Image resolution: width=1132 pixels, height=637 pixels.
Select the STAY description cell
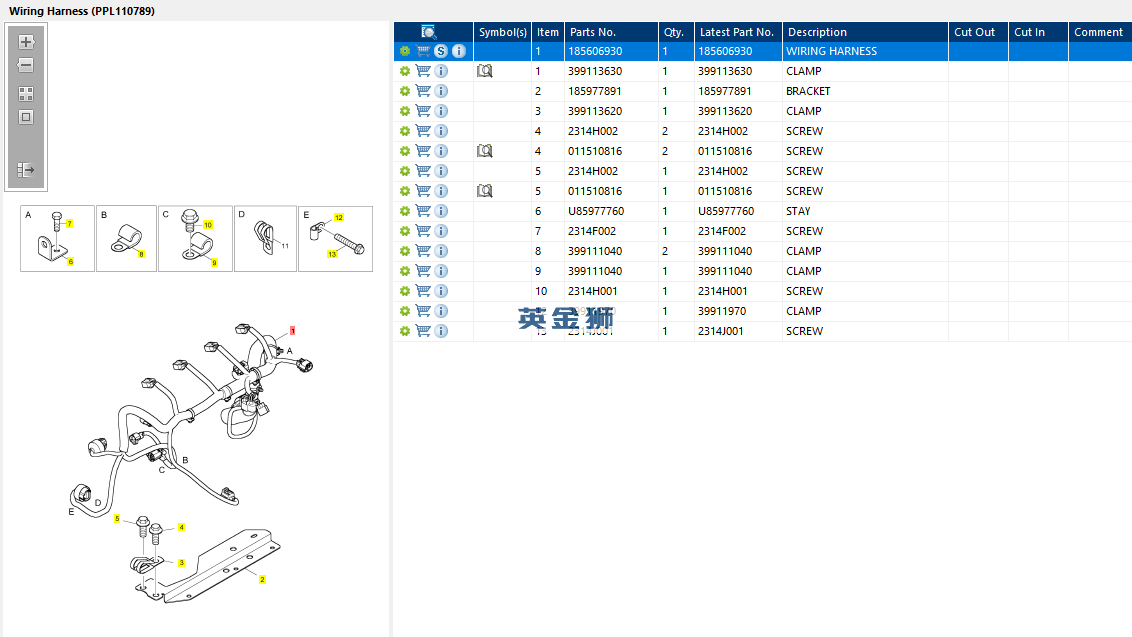[x=865, y=211]
